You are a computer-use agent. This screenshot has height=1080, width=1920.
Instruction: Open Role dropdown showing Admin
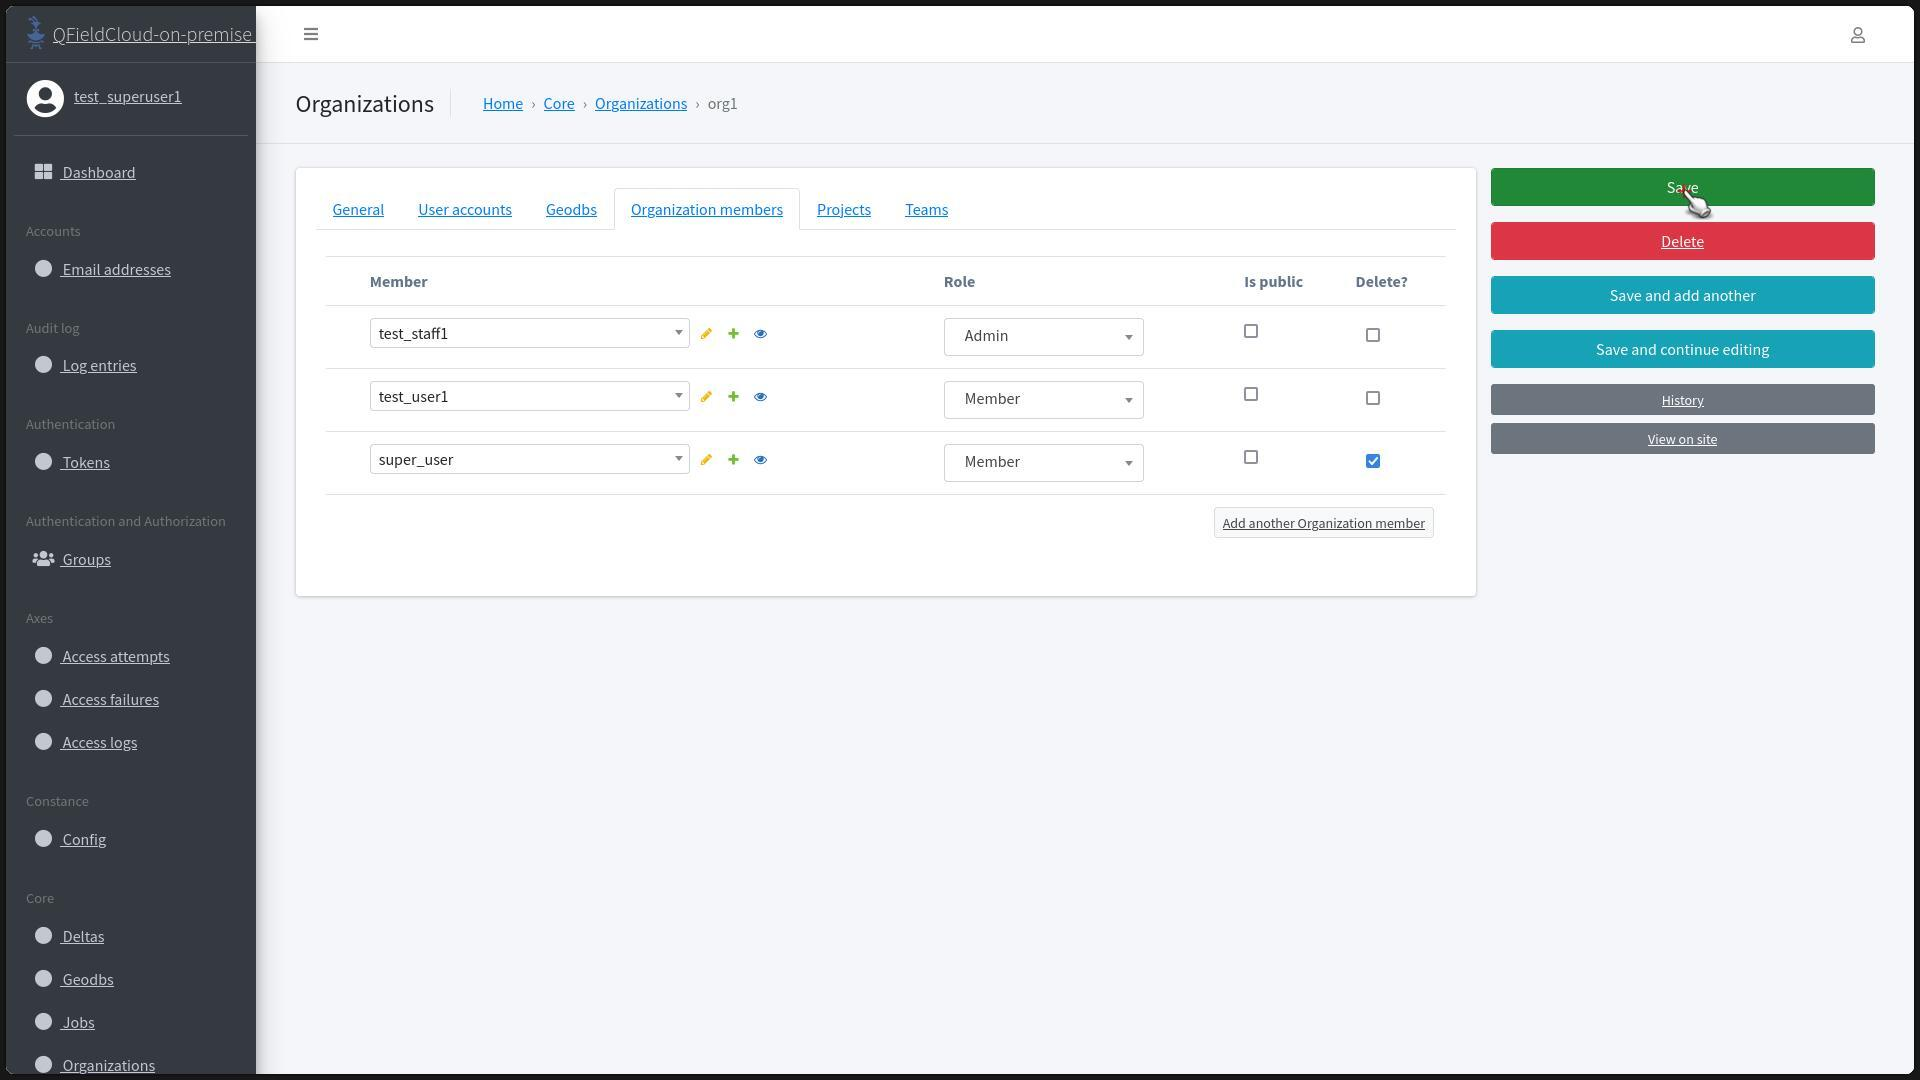click(x=1043, y=336)
